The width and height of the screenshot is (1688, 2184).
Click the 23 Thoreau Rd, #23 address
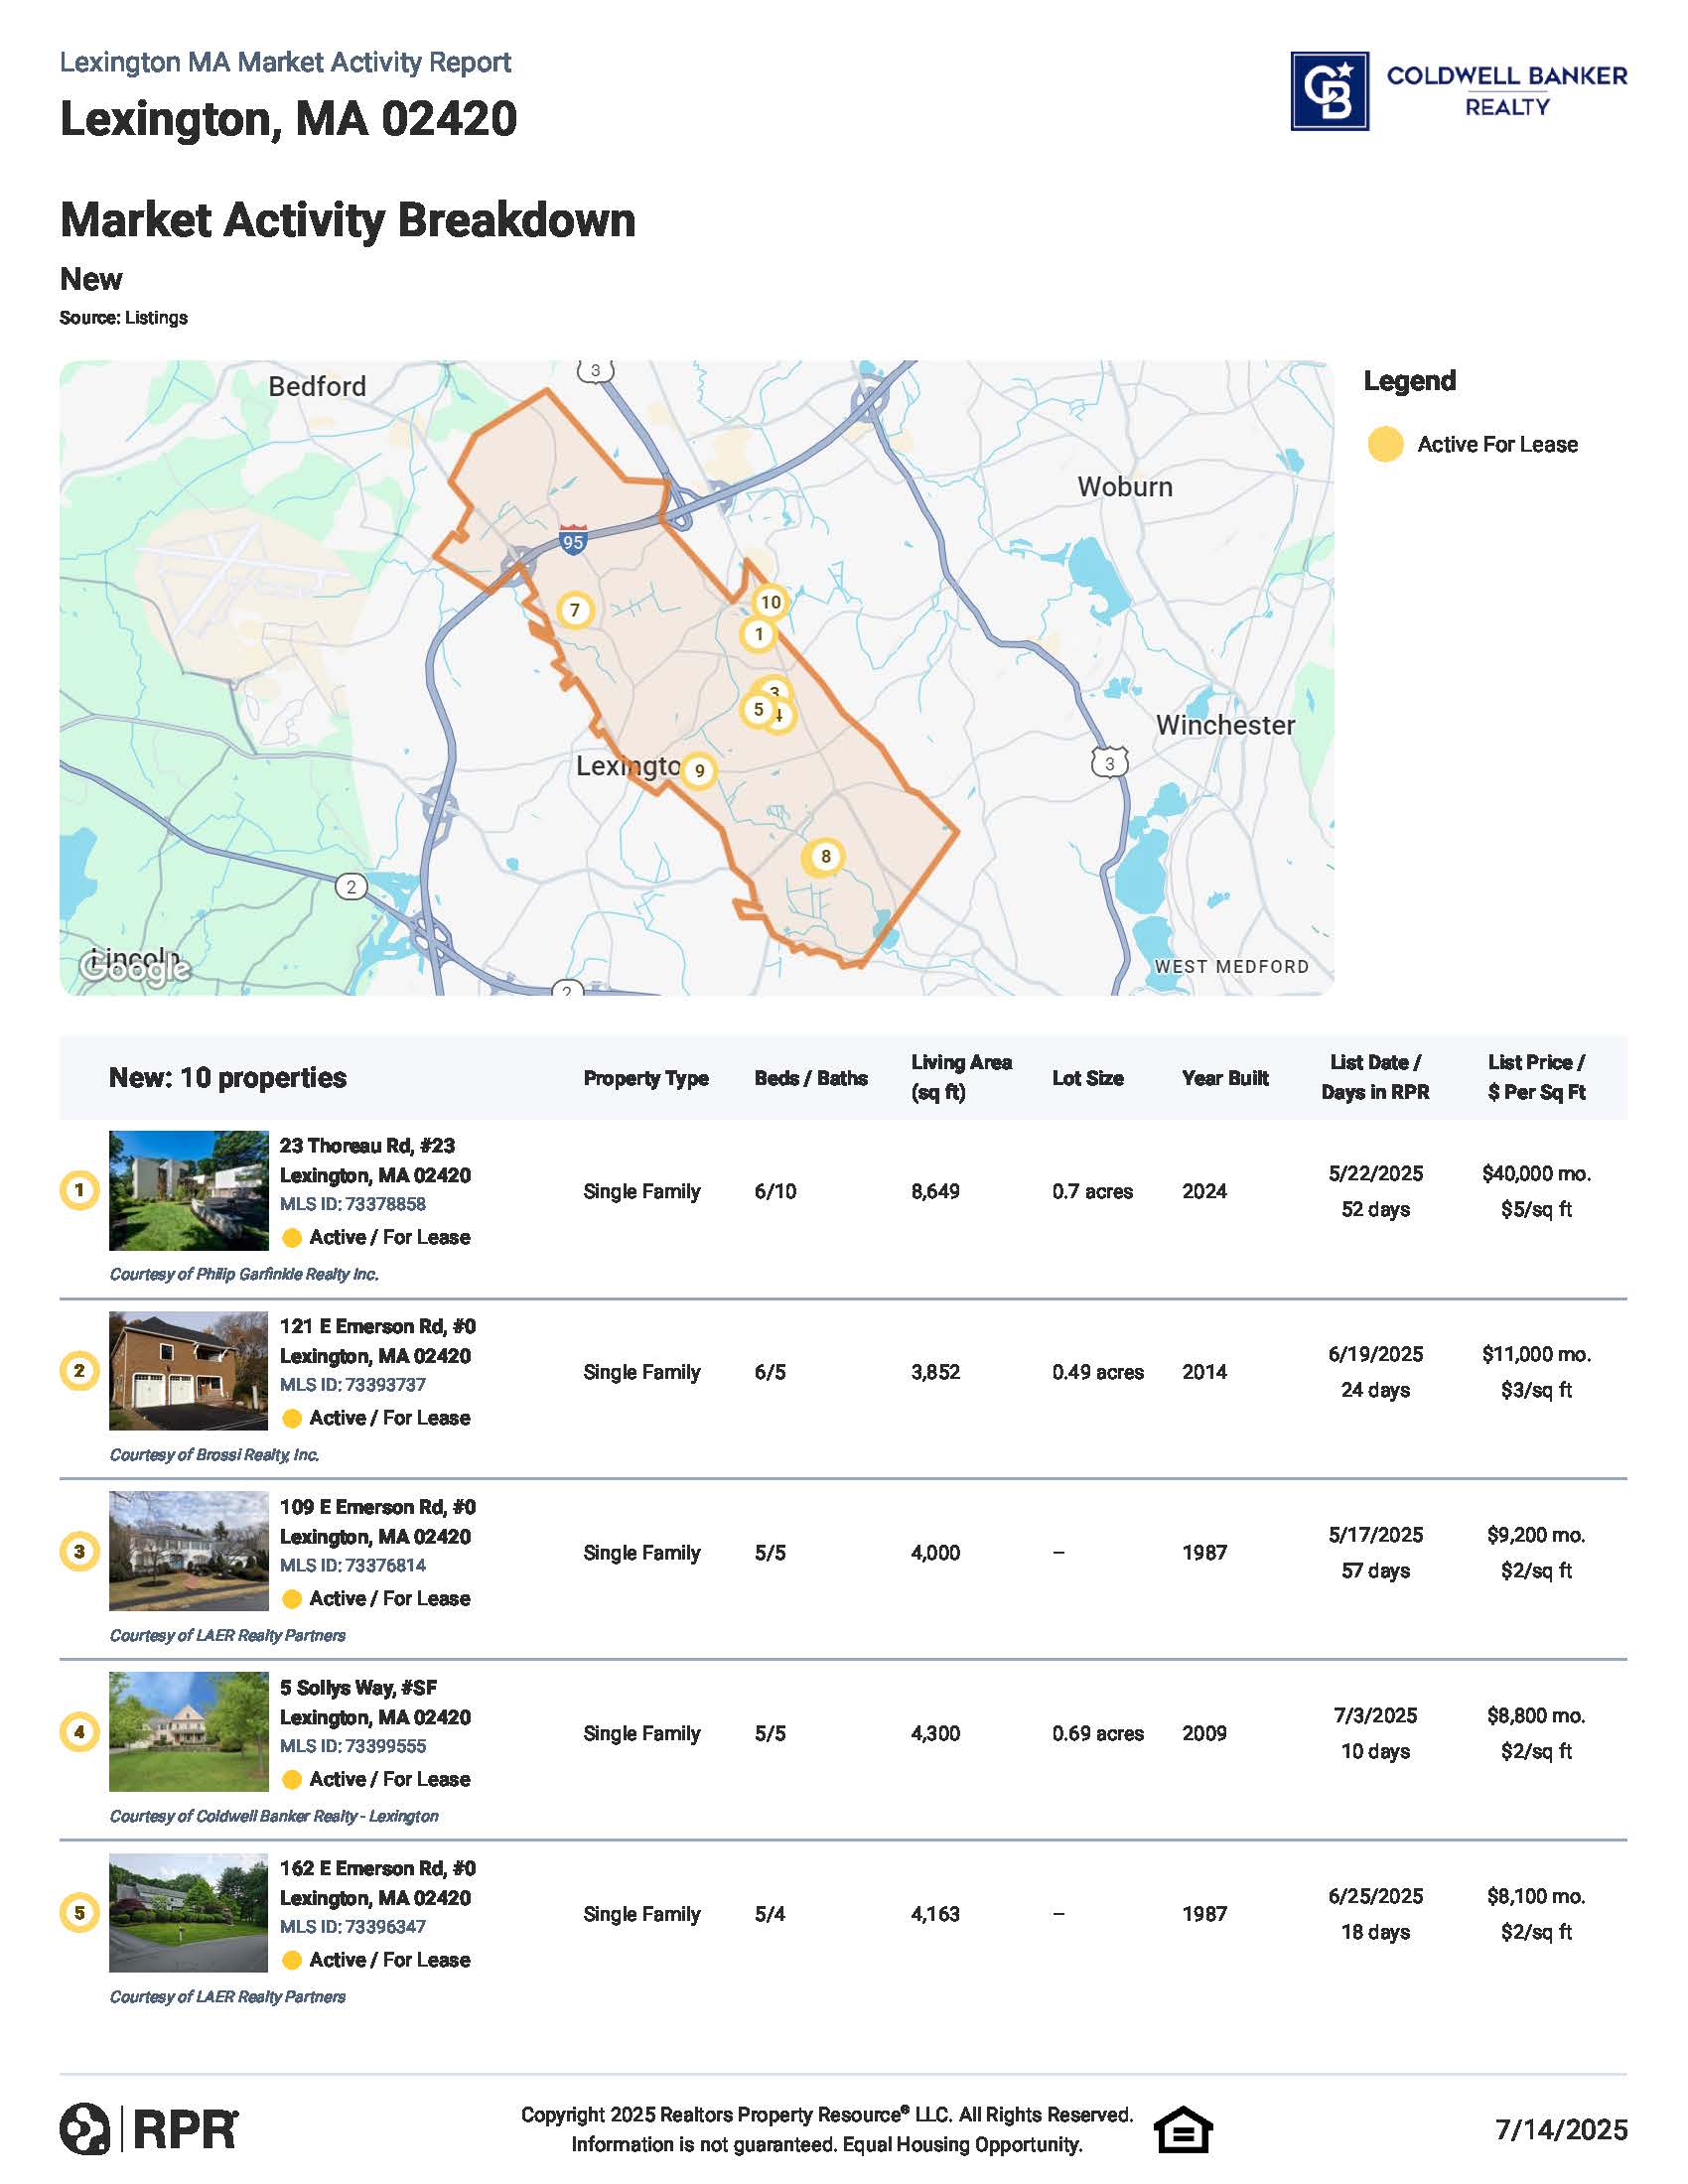tap(367, 1146)
